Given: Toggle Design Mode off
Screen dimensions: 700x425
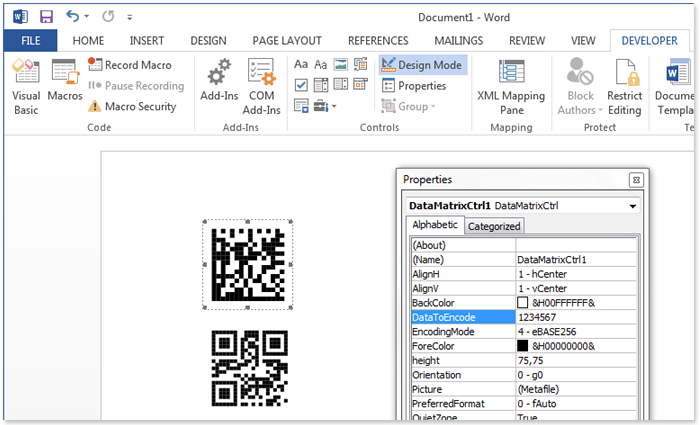Looking at the screenshot, I should point(423,65).
